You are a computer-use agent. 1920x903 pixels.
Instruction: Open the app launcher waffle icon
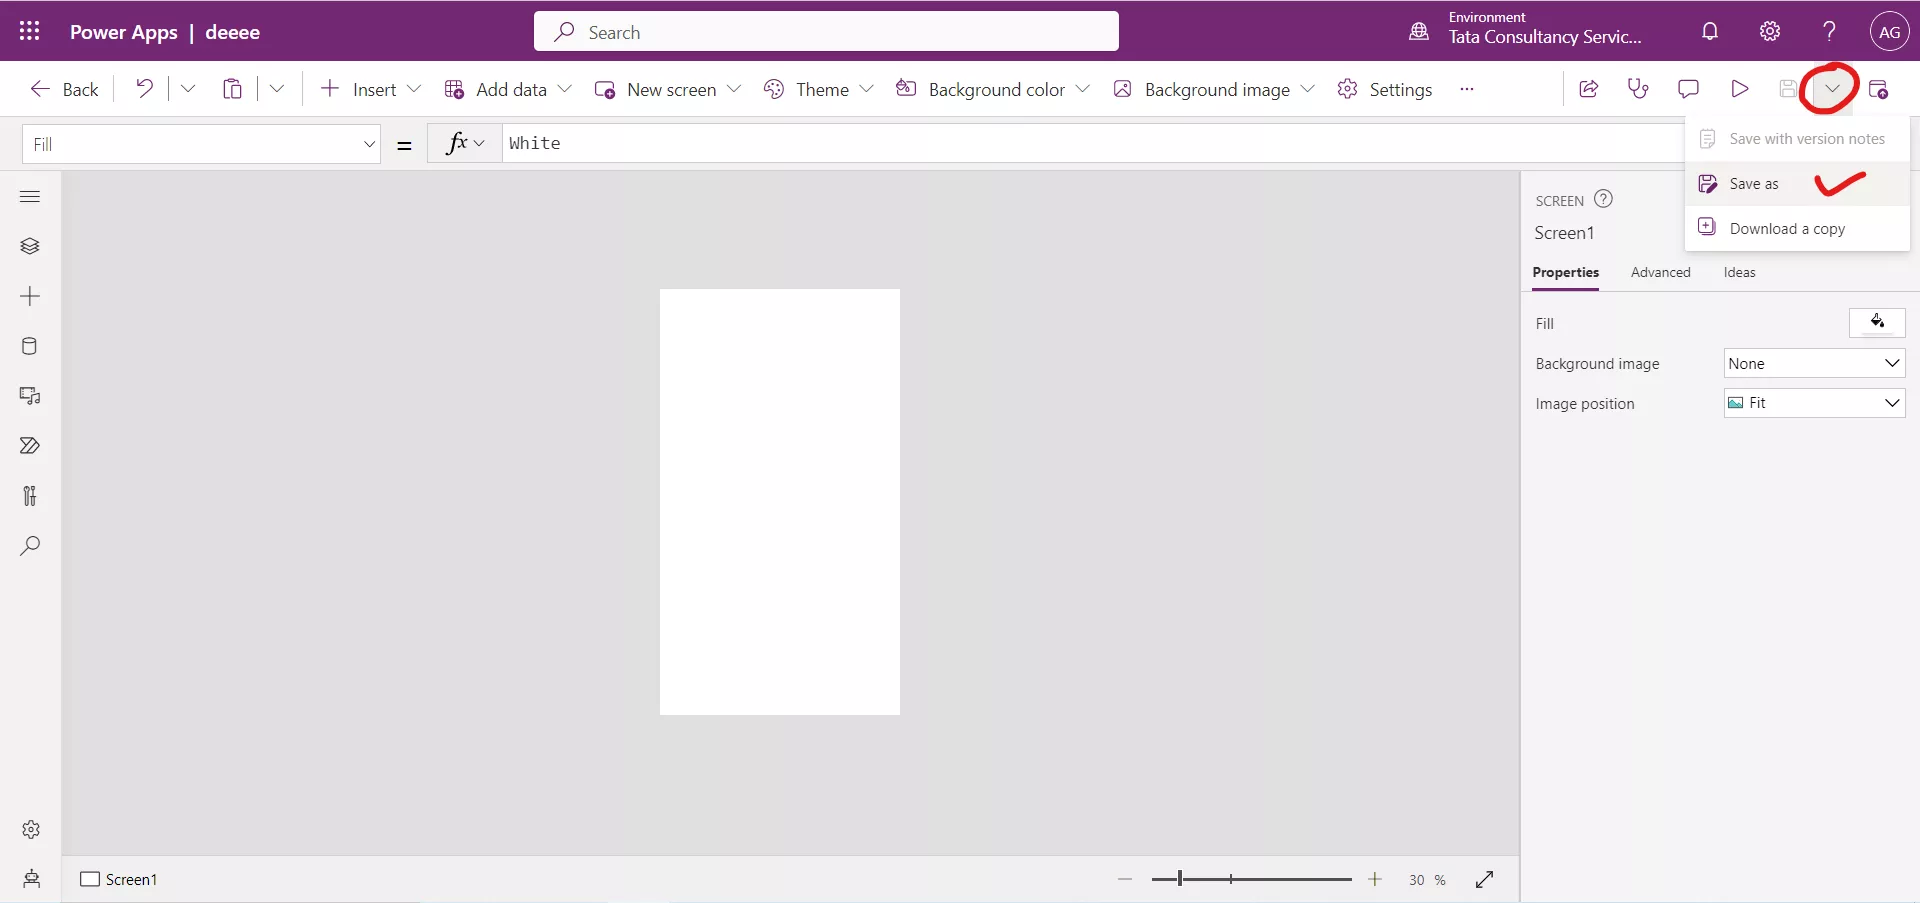pyautogui.click(x=30, y=31)
